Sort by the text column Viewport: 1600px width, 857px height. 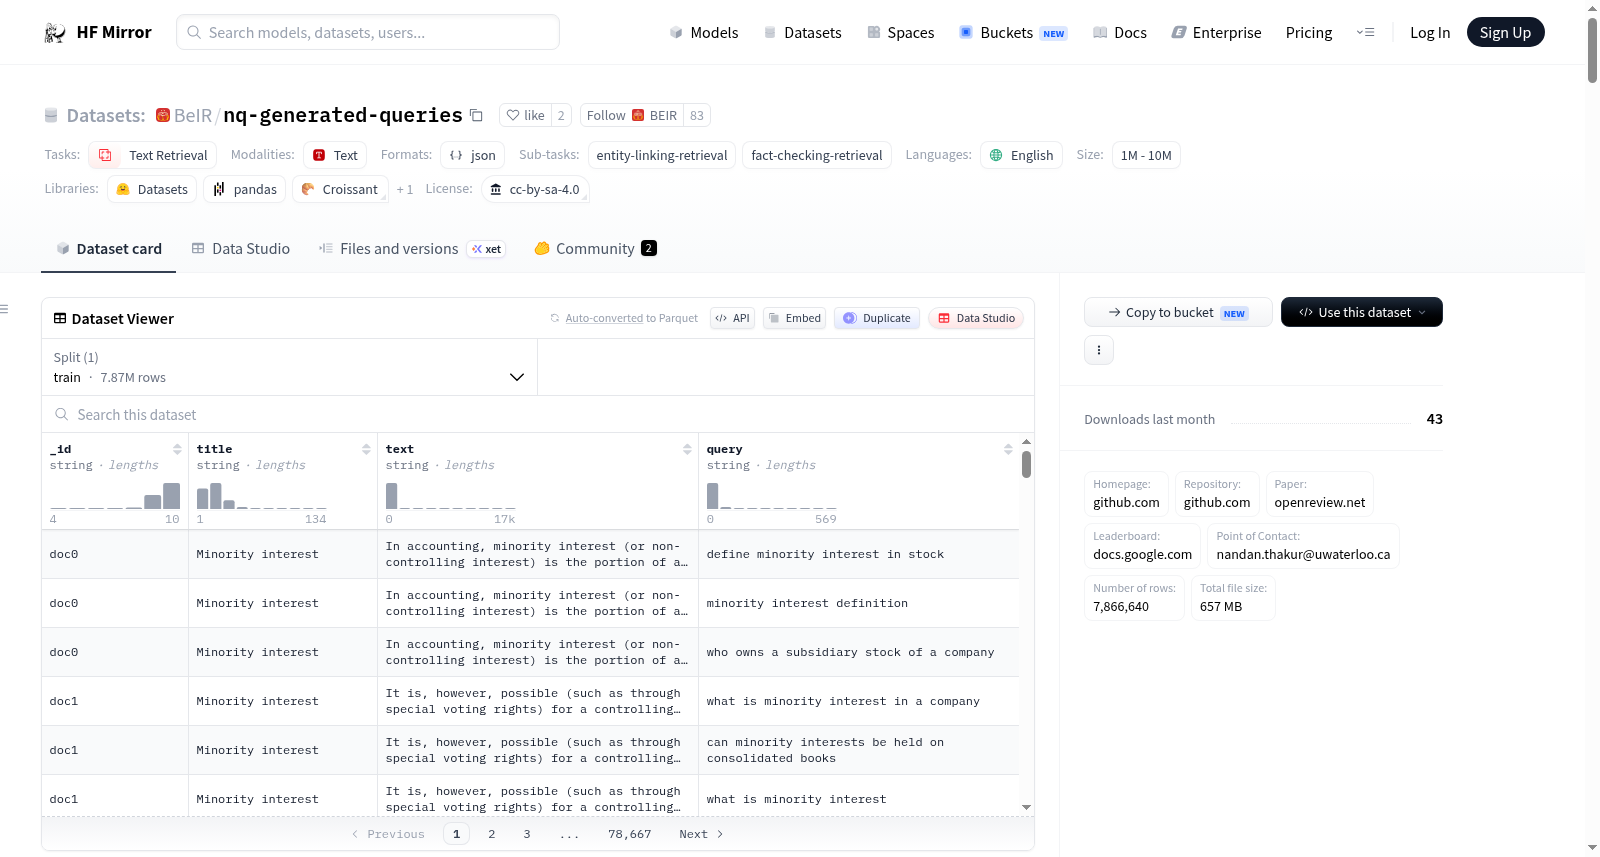point(687,449)
